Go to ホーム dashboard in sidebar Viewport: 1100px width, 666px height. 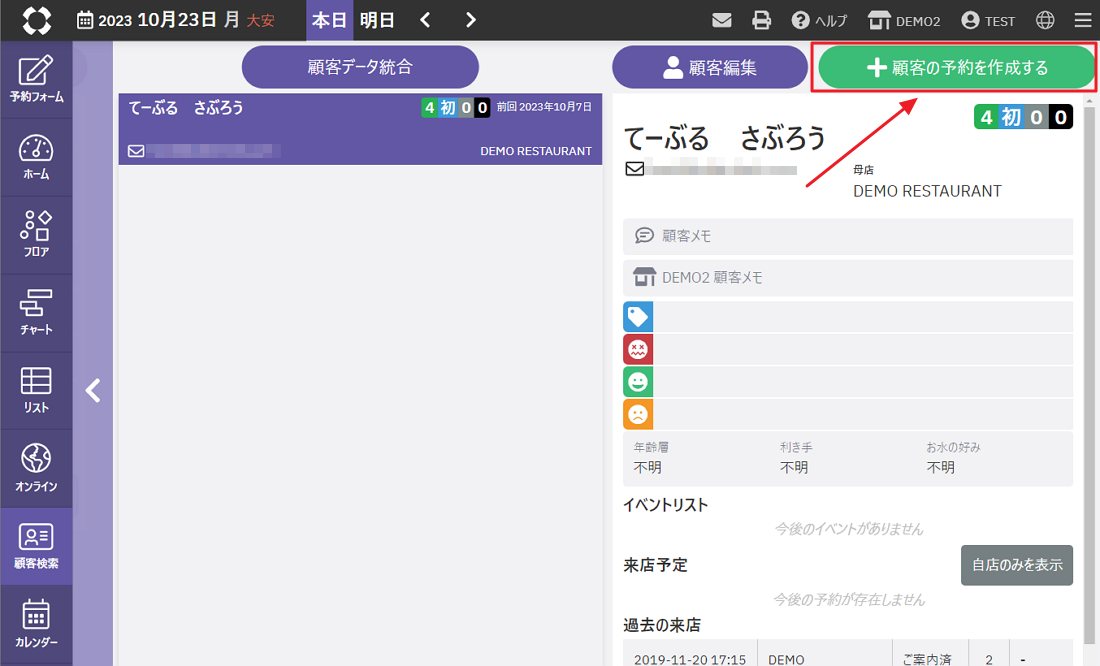click(x=36, y=158)
